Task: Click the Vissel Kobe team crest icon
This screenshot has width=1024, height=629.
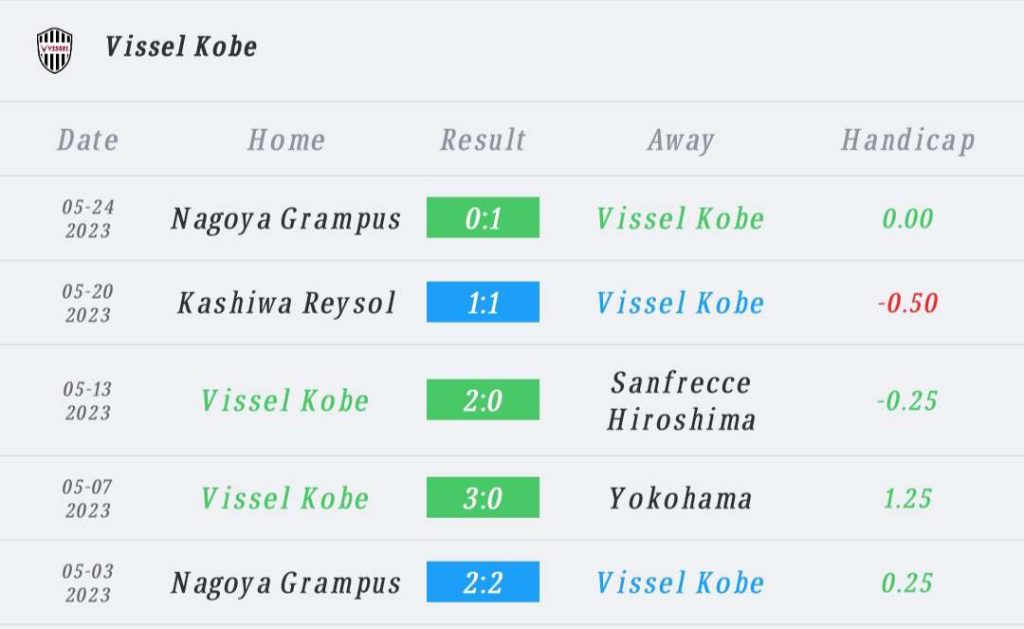Action: pyautogui.click(x=54, y=50)
